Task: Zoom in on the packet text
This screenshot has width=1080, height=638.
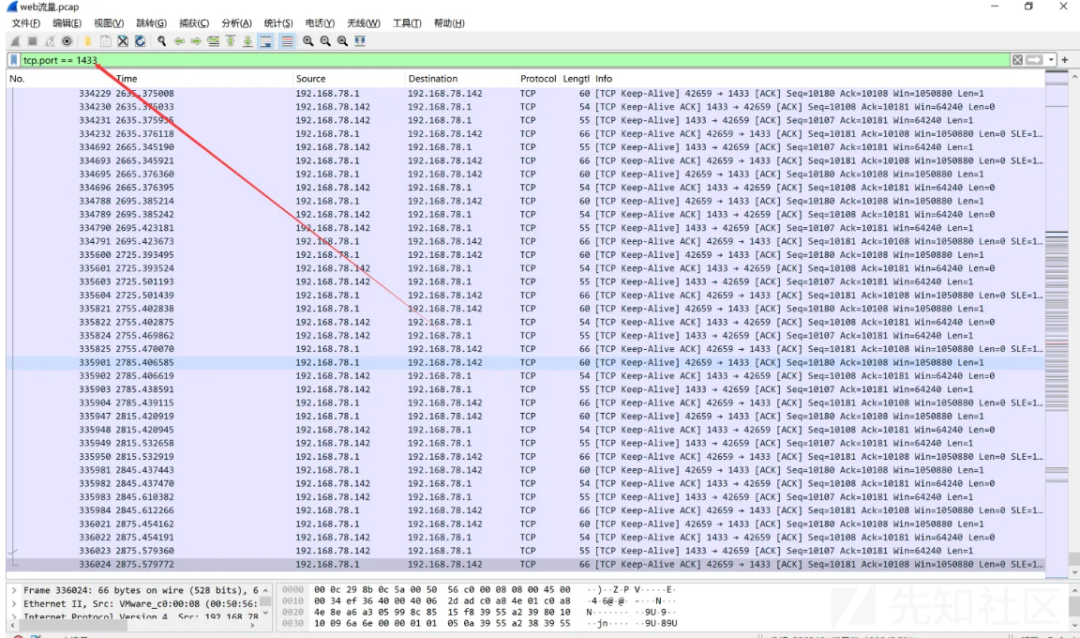Action: (308, 41)
